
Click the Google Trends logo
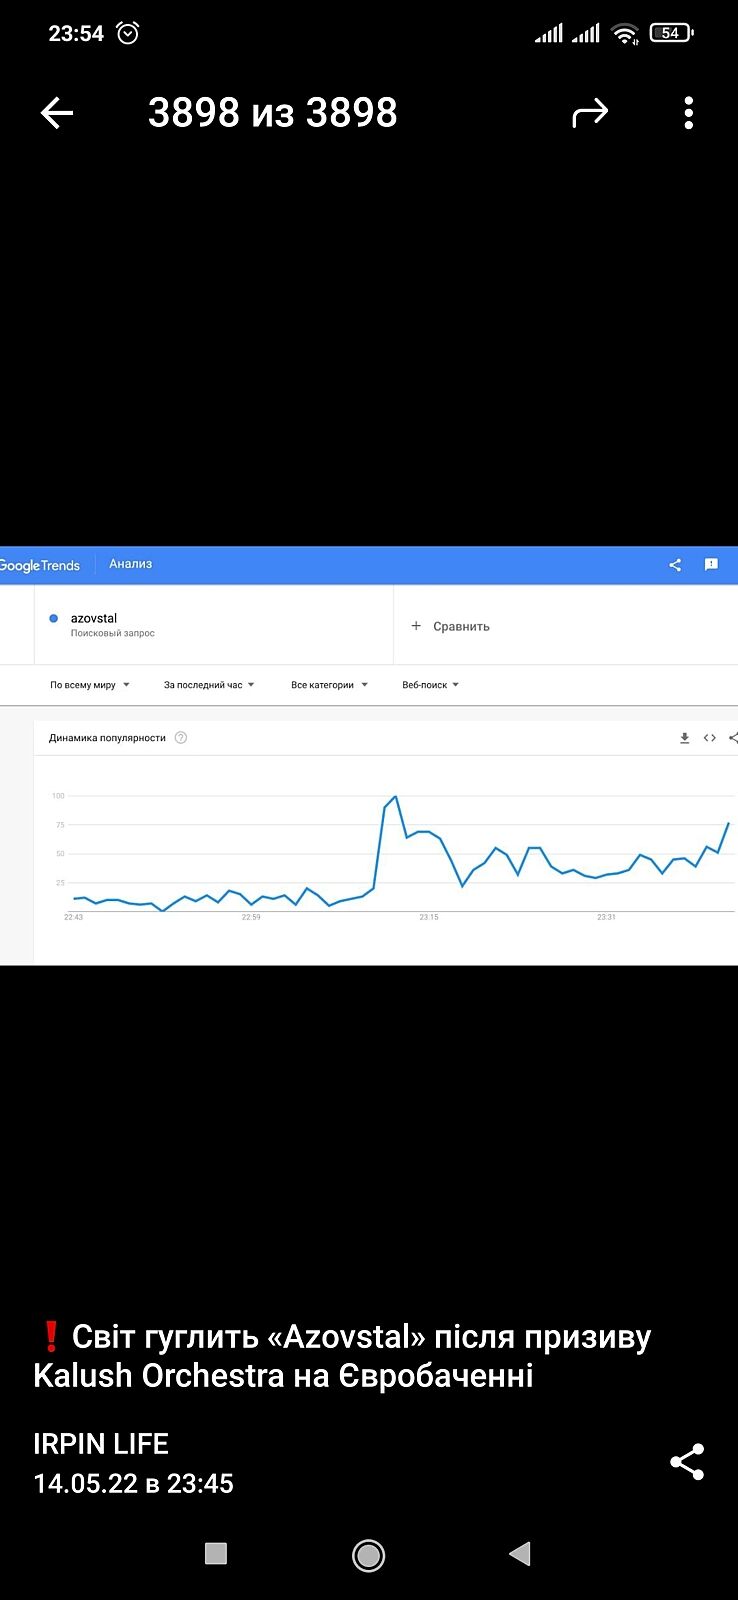click(40, 565)
